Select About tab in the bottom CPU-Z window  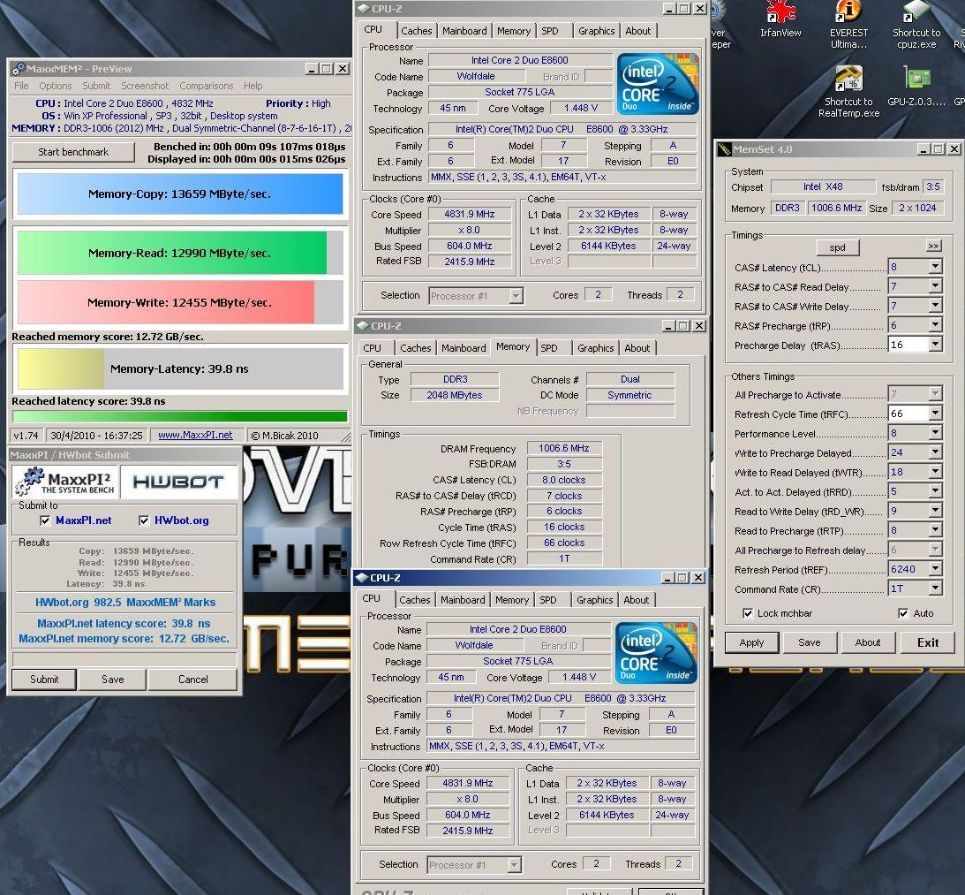(636, 600)
